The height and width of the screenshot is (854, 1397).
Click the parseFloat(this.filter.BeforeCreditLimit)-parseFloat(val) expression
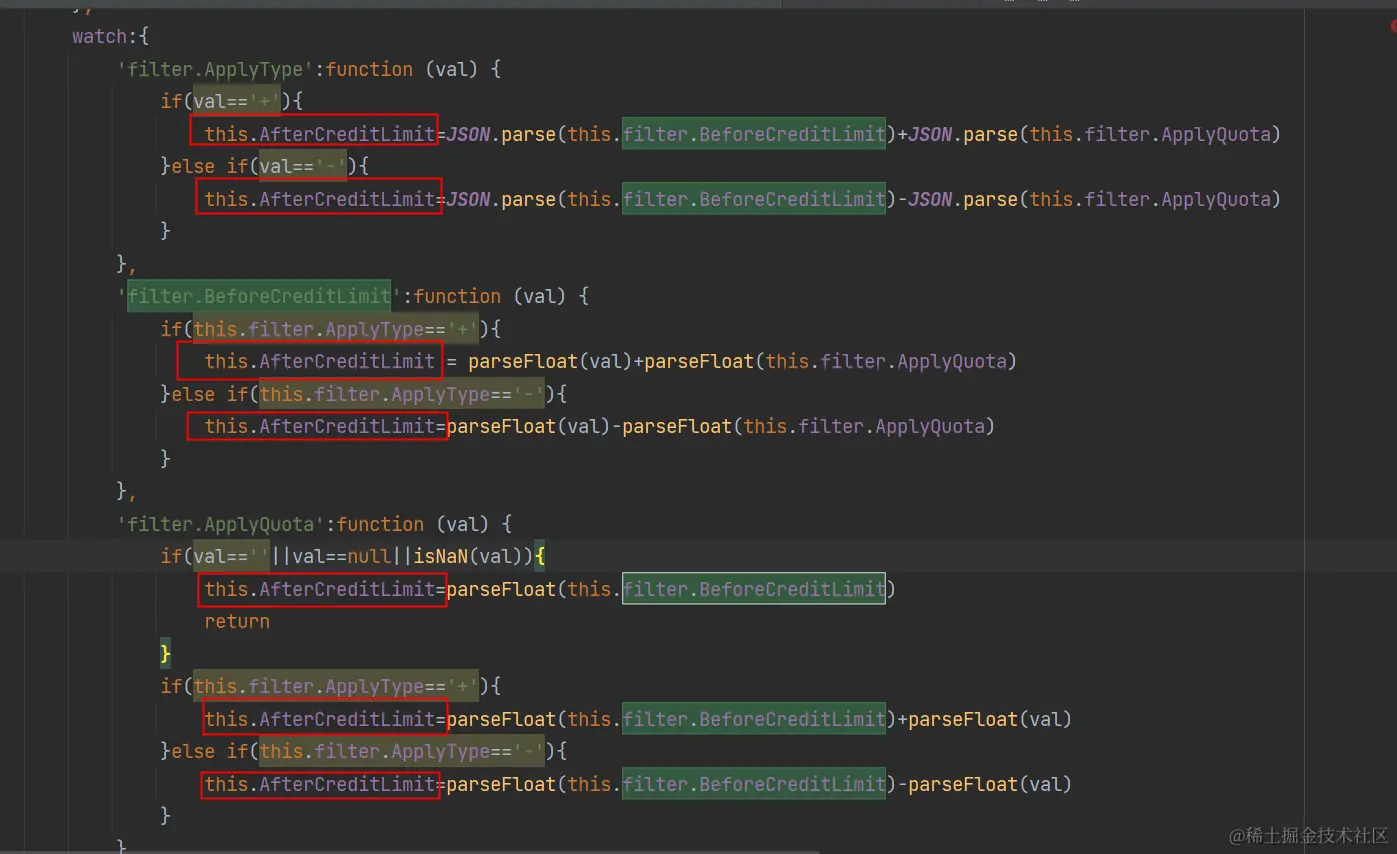[x=759, y=784]
